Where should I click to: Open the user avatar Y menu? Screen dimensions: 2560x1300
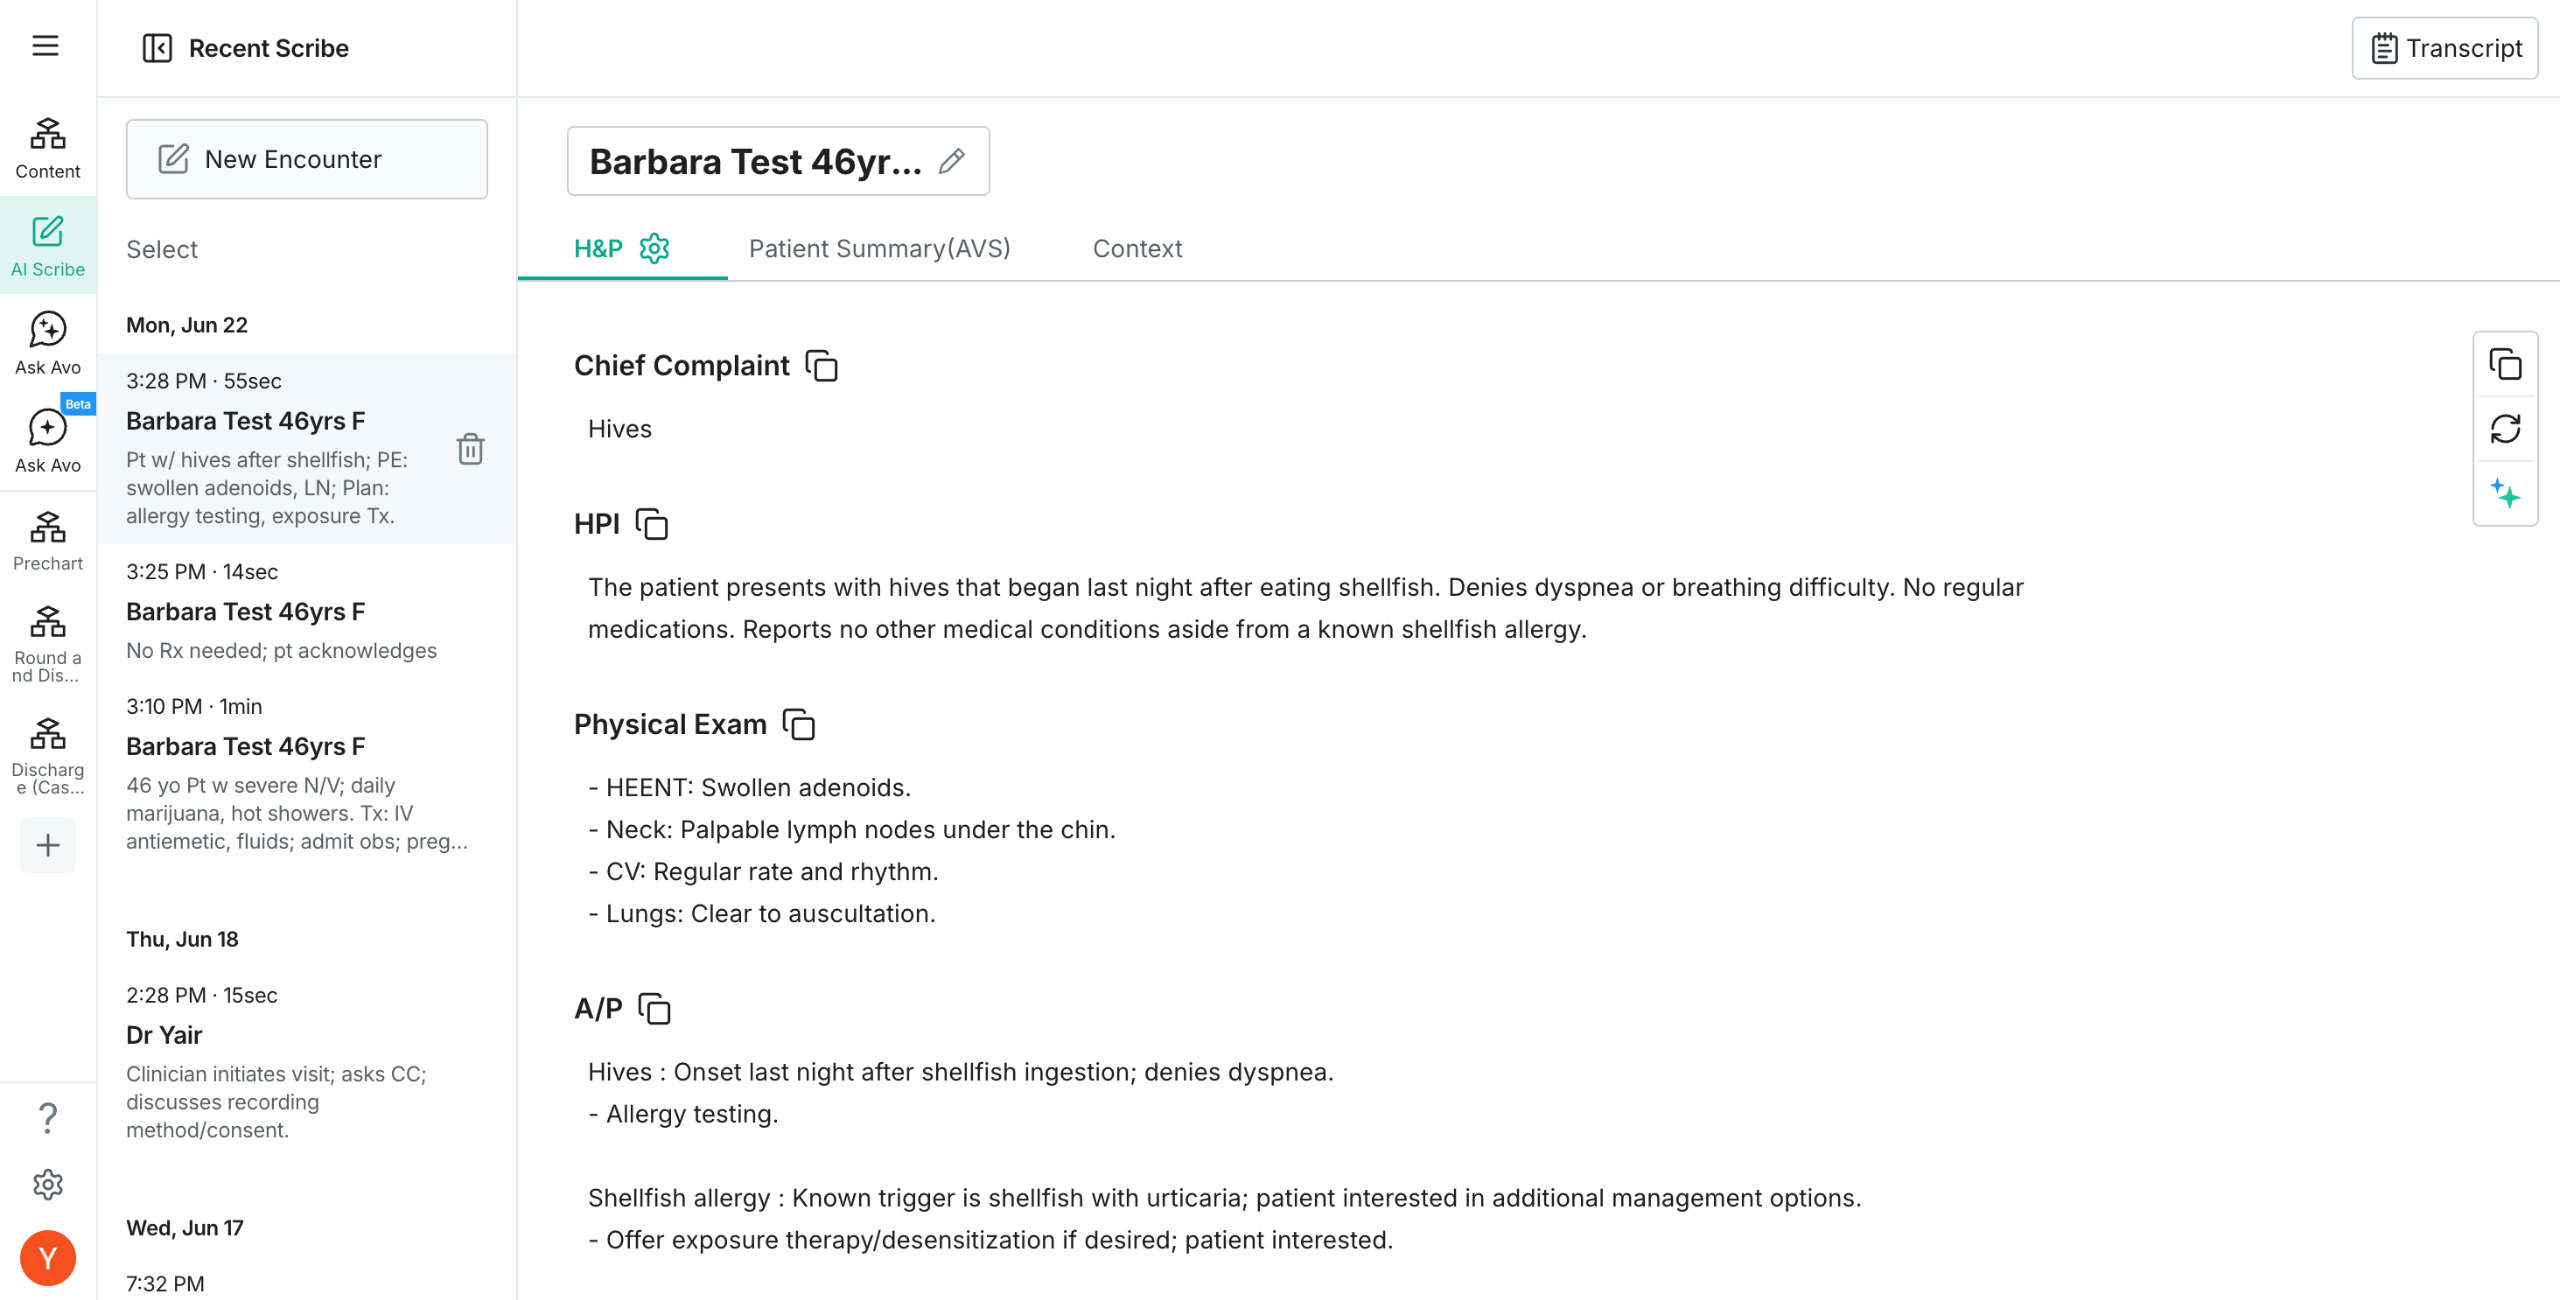48,1258
